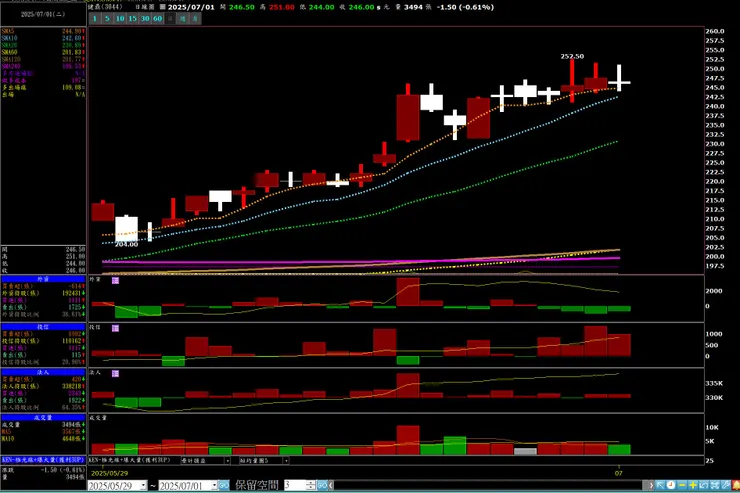Click the SMA10 row in left legend
Image resolution: width=740 pixels, height=493 pixels.
43,38
